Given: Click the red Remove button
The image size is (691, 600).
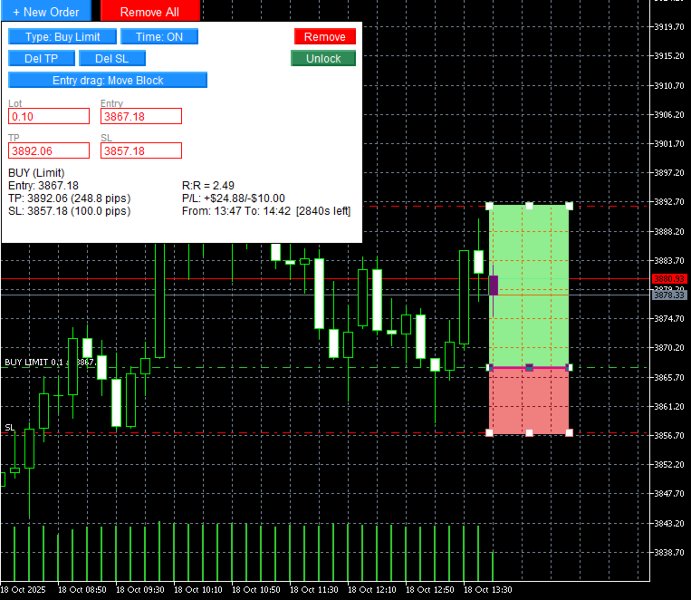Looking at the screenshot, I should pyautogui.click(x=325, y=37).
